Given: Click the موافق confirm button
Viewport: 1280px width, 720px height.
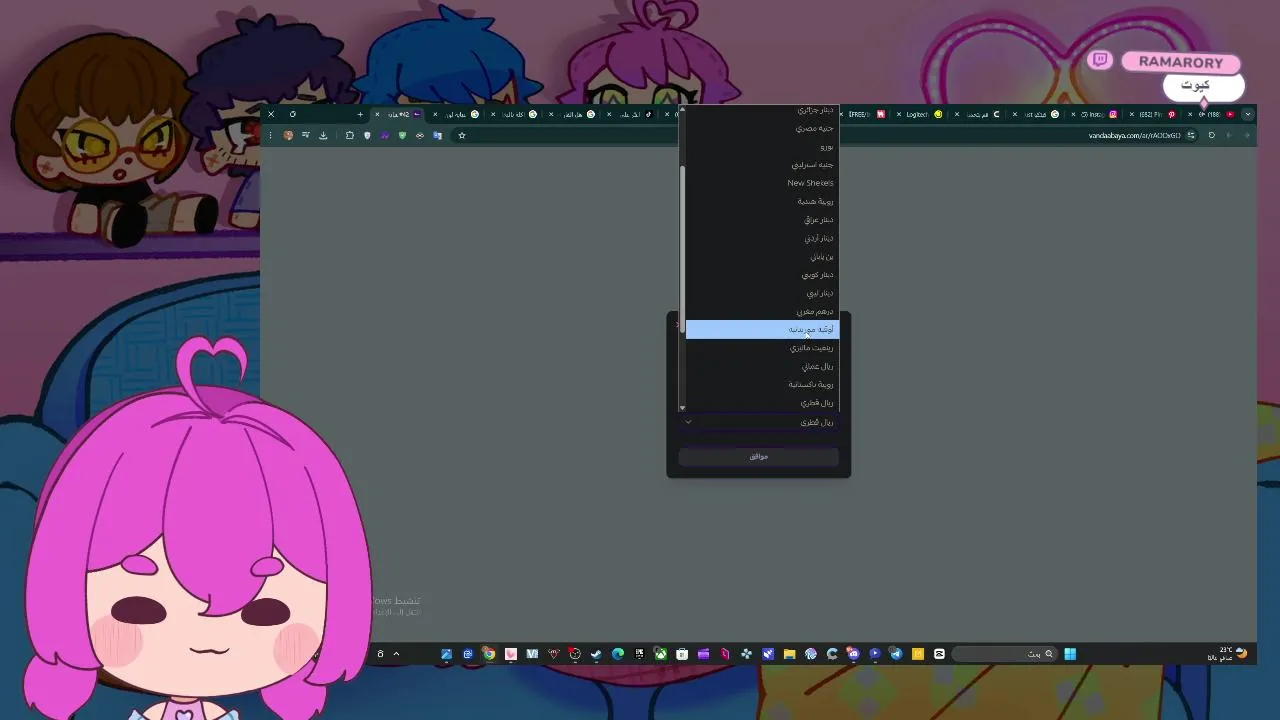Looking at the screenshot, I should pos(758,456).
